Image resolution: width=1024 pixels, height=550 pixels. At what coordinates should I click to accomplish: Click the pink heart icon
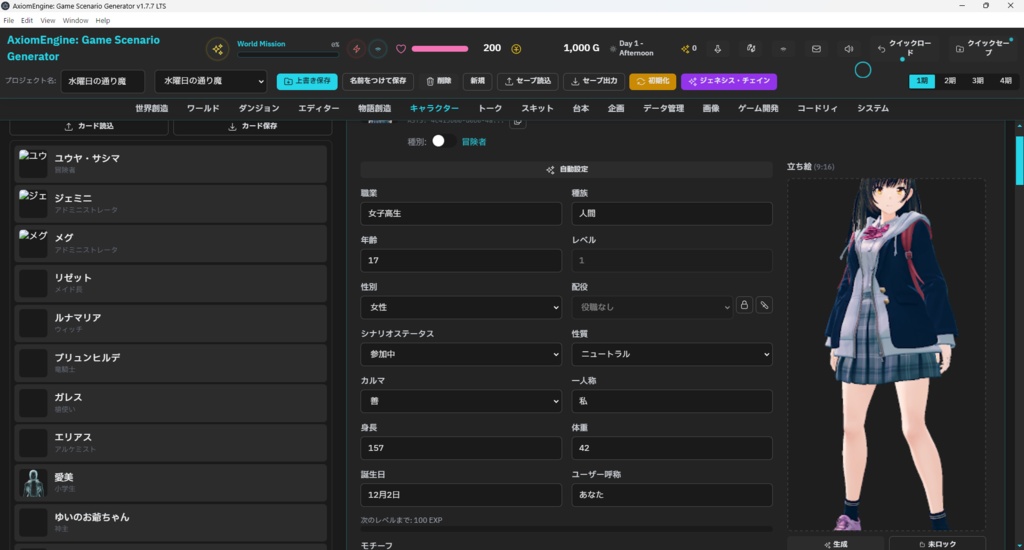[401, 49]
